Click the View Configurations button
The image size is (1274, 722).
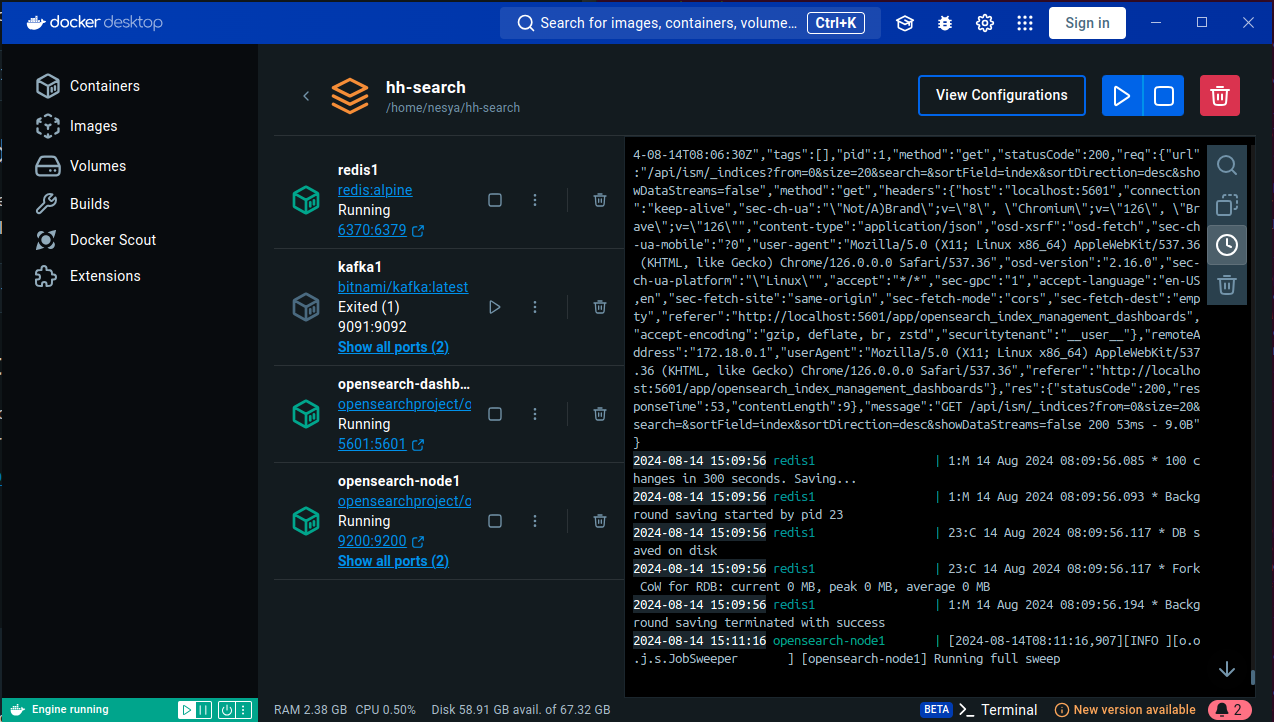coord(1001,95)
